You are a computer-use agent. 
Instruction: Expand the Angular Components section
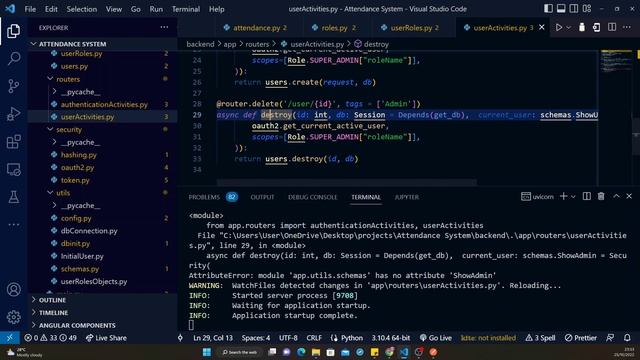[77, 325]
